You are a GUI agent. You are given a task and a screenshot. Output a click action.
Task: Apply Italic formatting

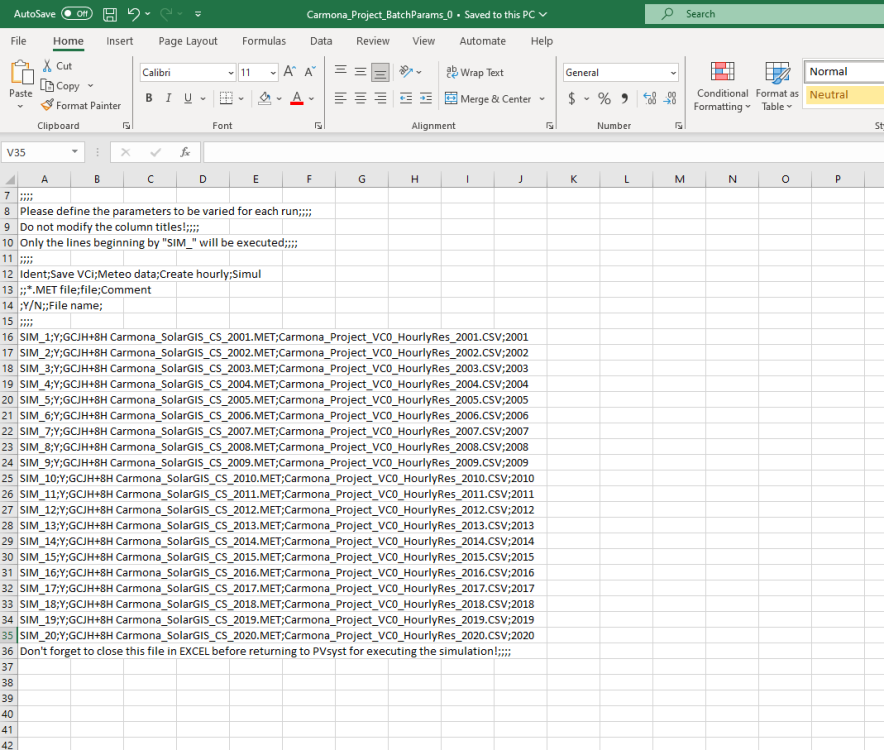pyautogui.click(x=169, y=98)
